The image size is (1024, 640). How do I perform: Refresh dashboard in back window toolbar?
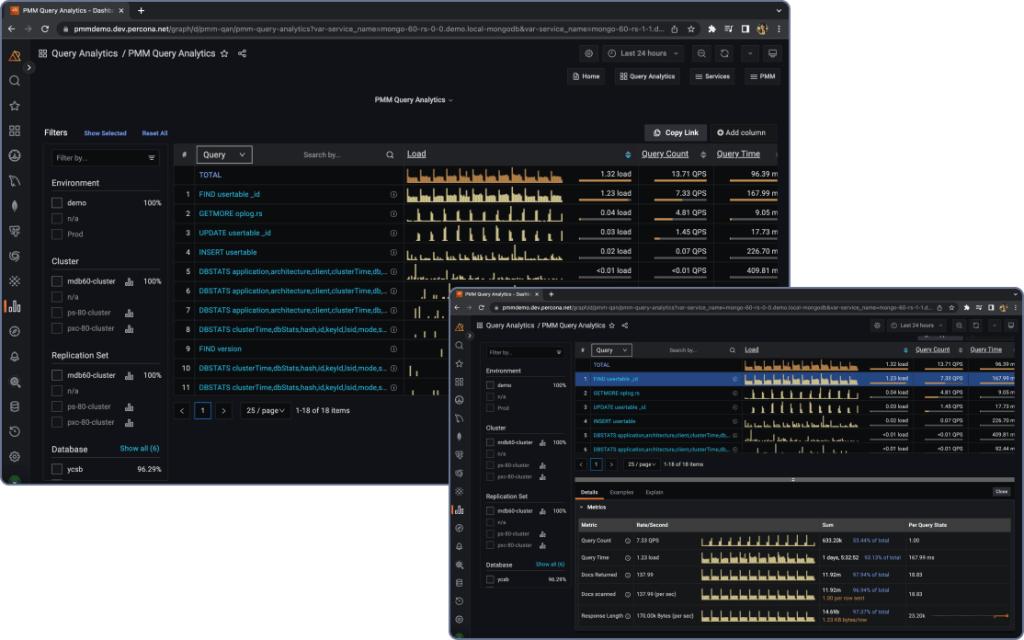(724, 54)
